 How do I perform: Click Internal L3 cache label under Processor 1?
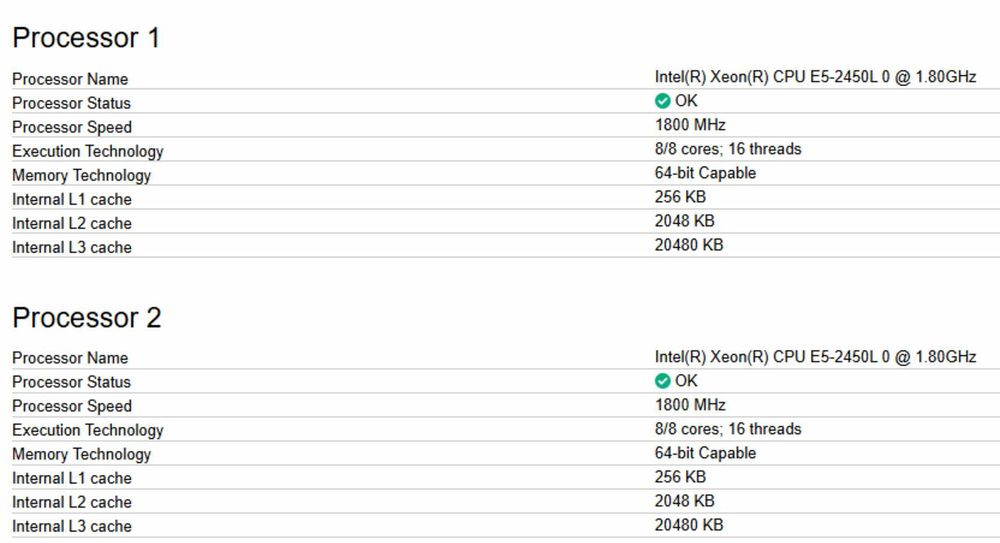(72, 247)
